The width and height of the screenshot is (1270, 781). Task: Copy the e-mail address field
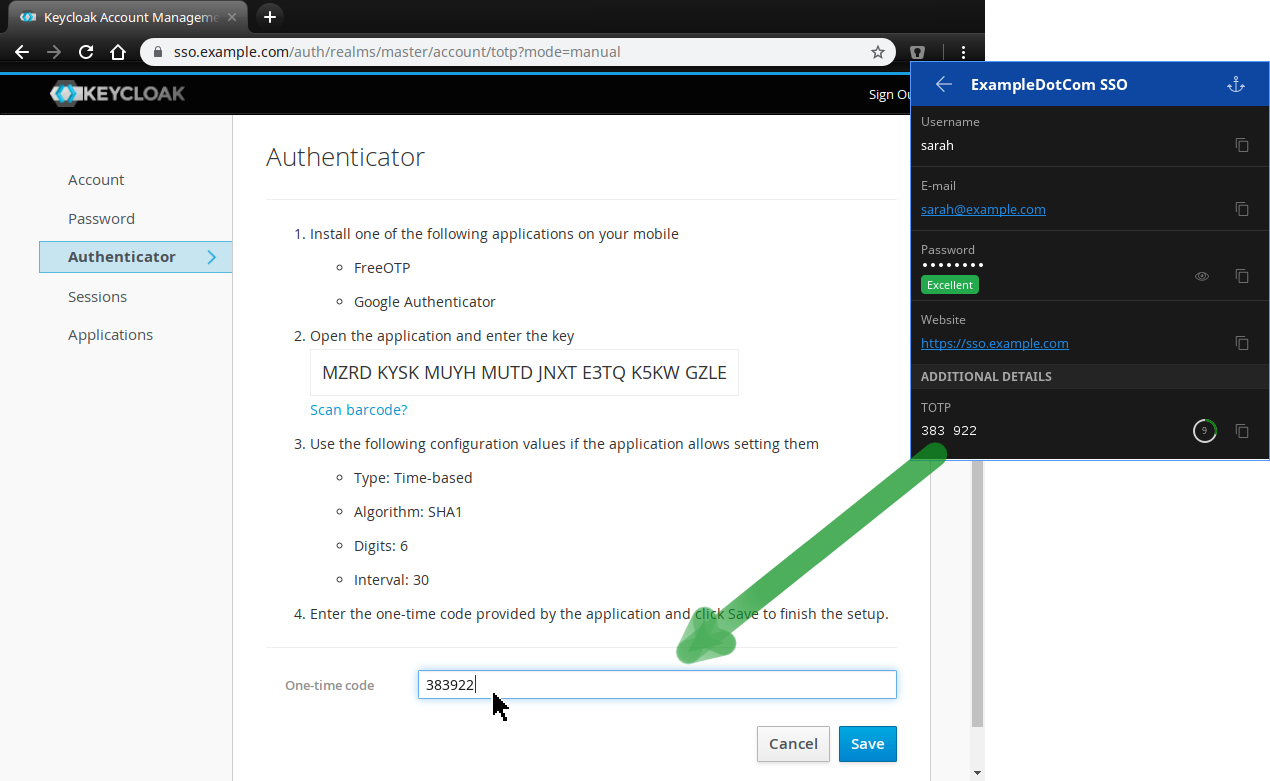tap(1242, 209)
